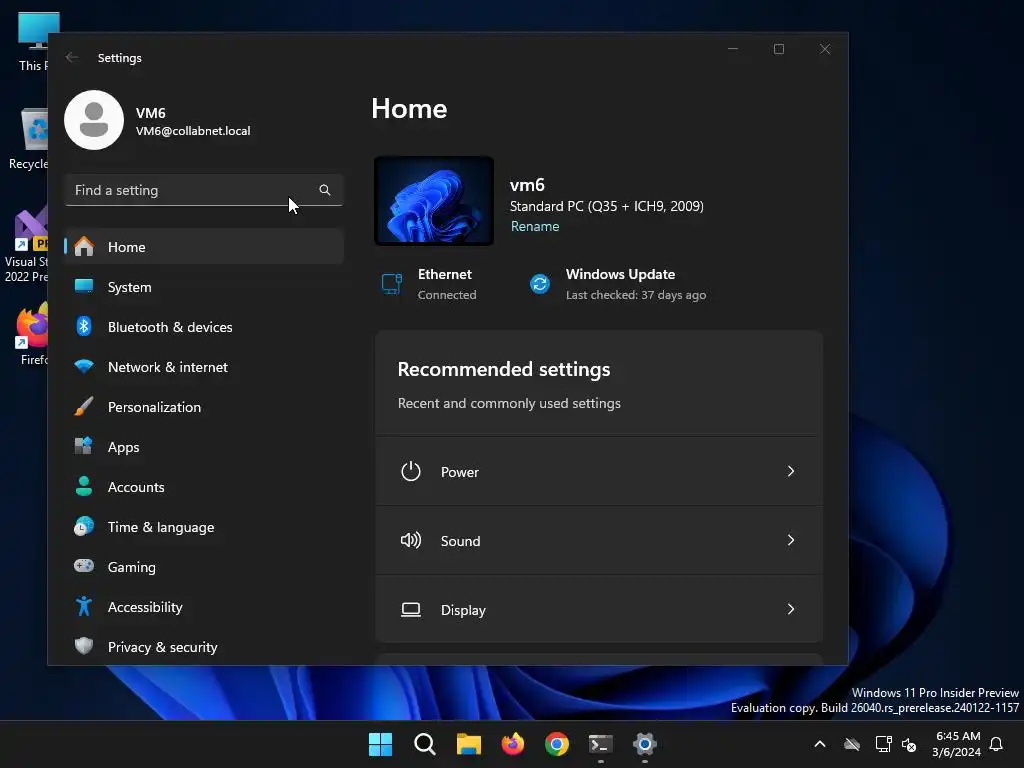This screenshot has width=1024, height=768.
Task: Click the Time & language clock icon
Action: click(84, 526)
